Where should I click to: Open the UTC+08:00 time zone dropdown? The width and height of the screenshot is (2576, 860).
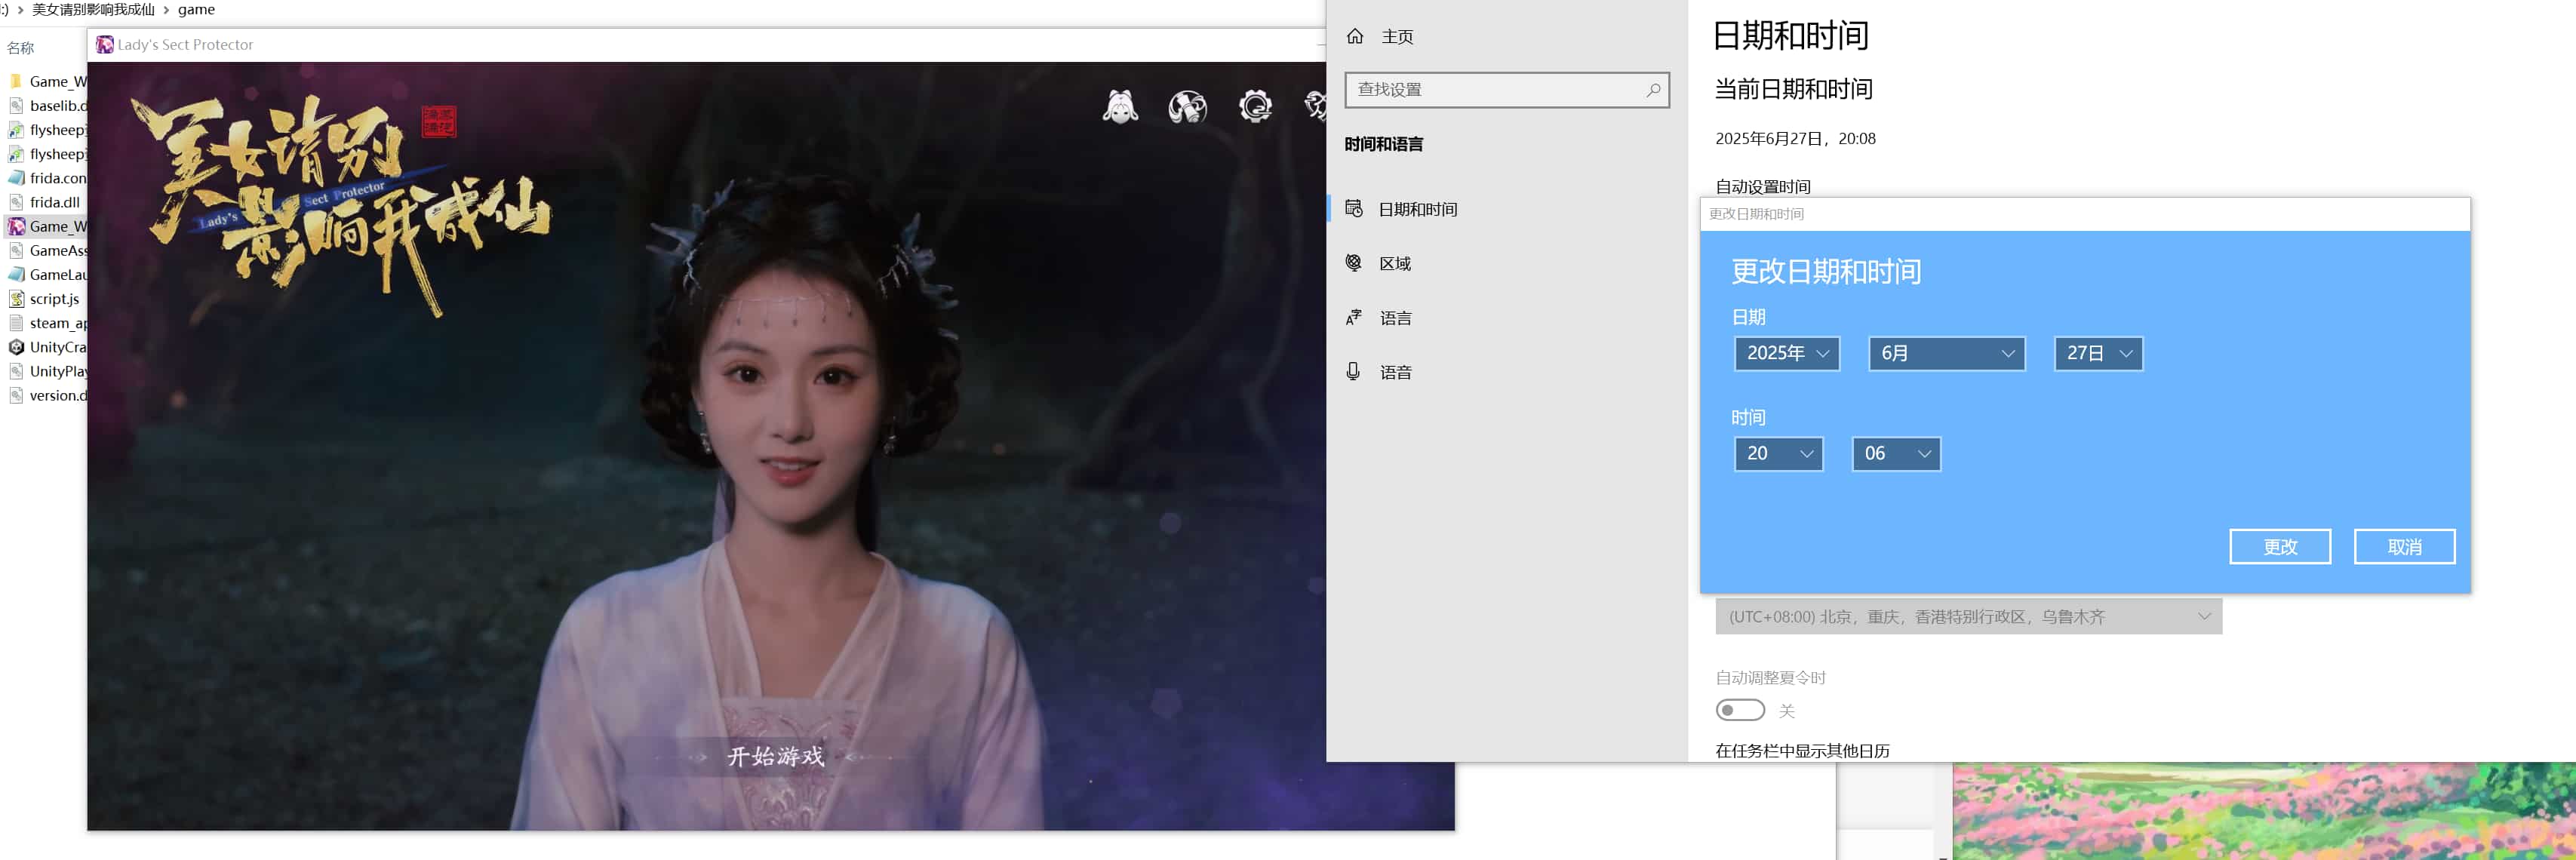(1969, 617)
